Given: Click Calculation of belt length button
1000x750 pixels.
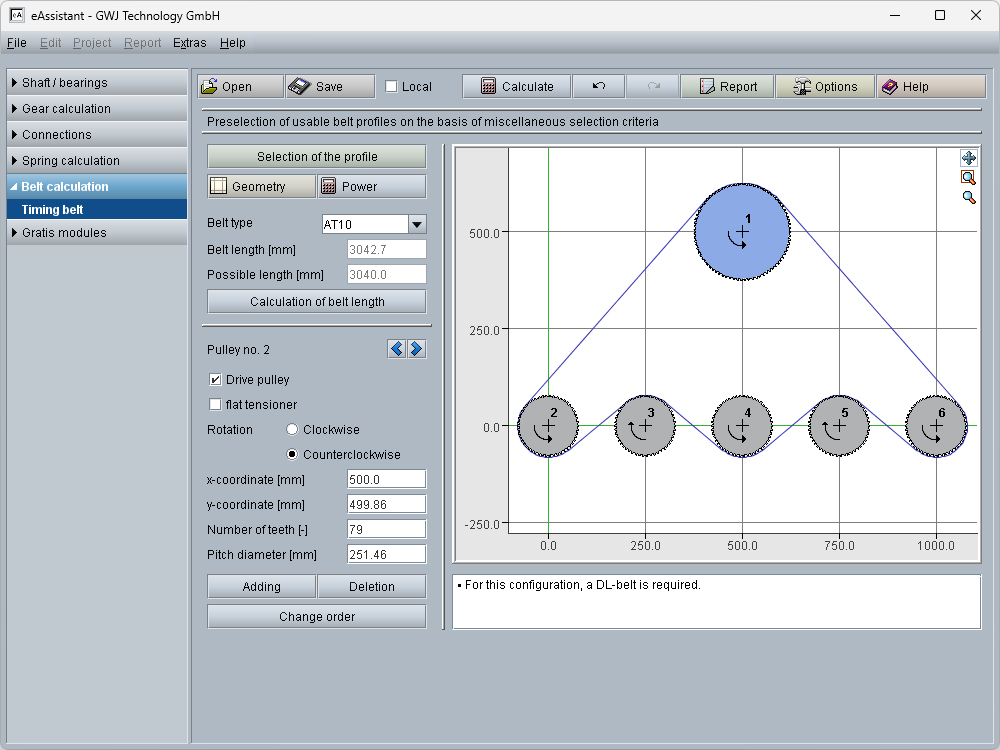Looking at the screenshot, I should tap(316, 301).
